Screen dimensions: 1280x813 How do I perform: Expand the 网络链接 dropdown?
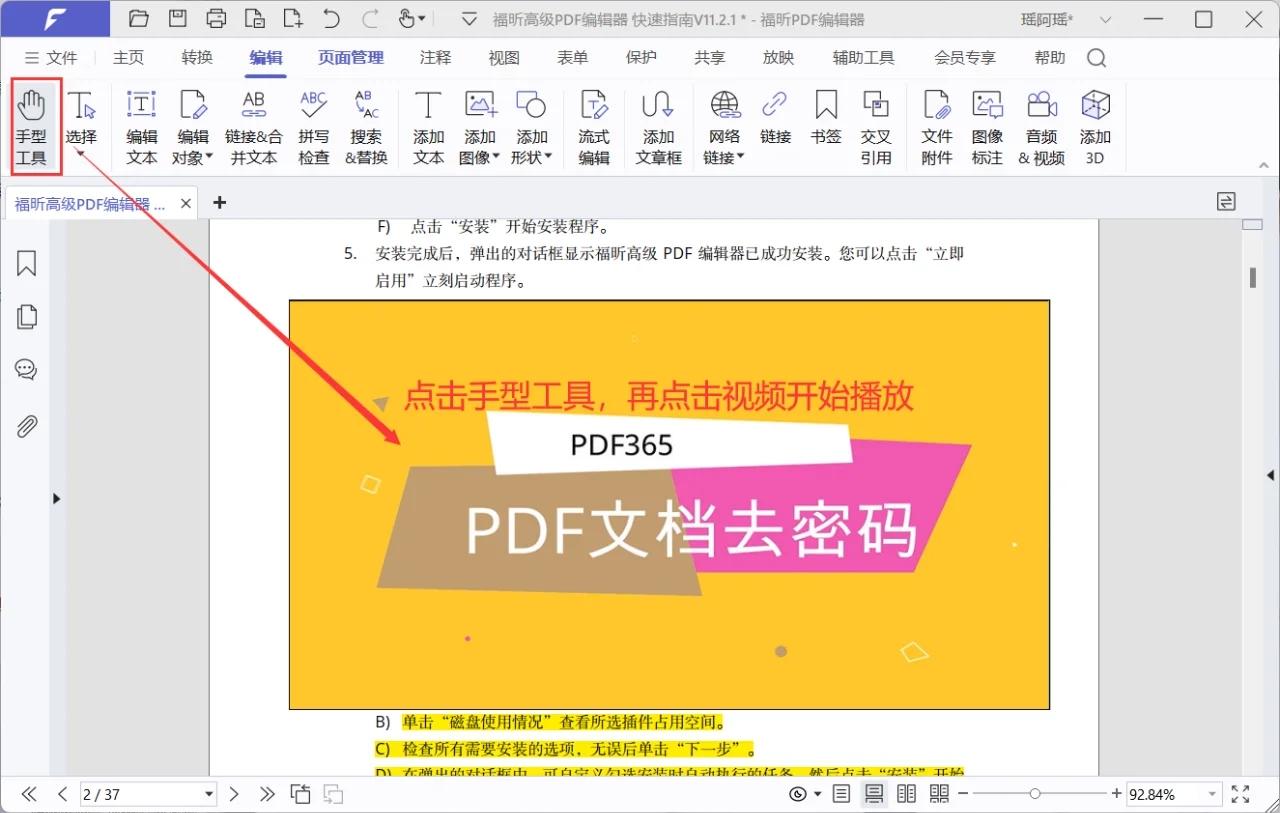click(x=741, y=157)
